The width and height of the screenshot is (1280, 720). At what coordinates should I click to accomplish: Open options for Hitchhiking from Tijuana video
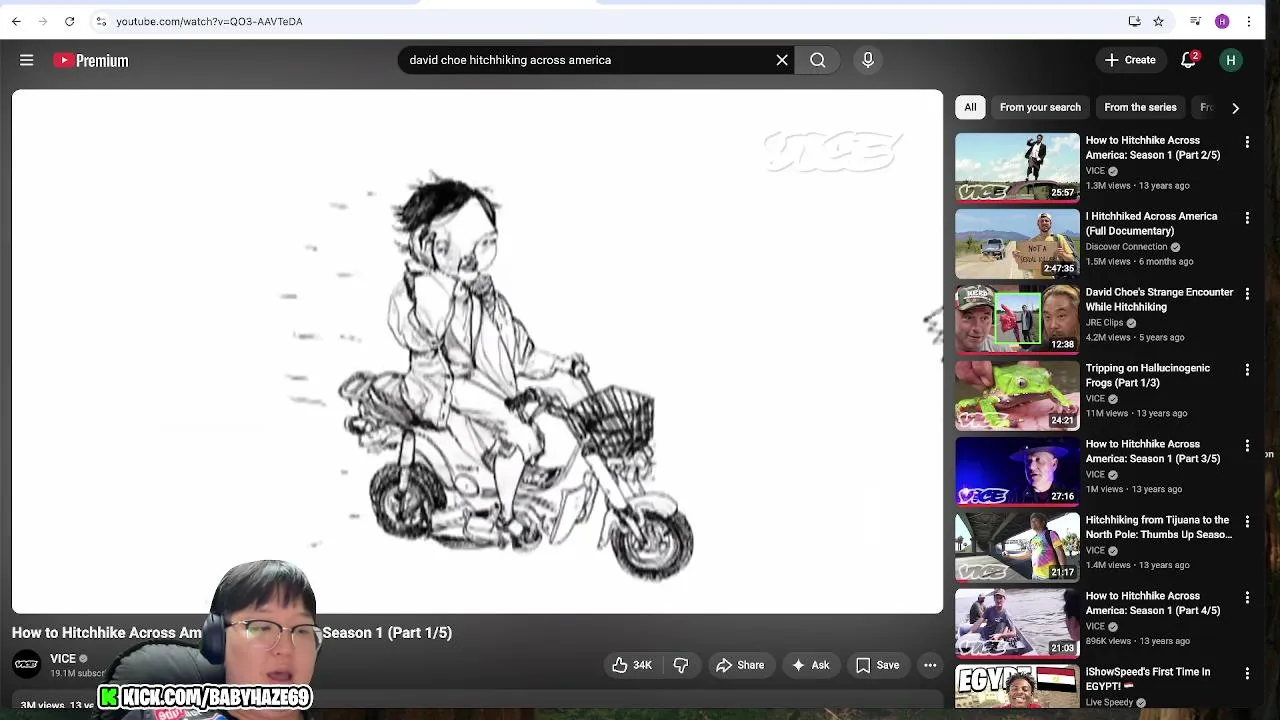1247,522
